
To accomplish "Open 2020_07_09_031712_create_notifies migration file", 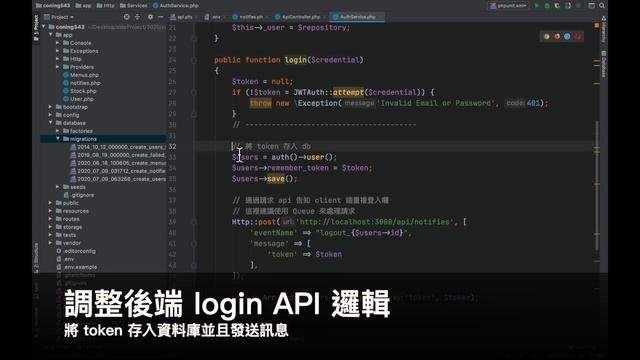I will (118, 171).
